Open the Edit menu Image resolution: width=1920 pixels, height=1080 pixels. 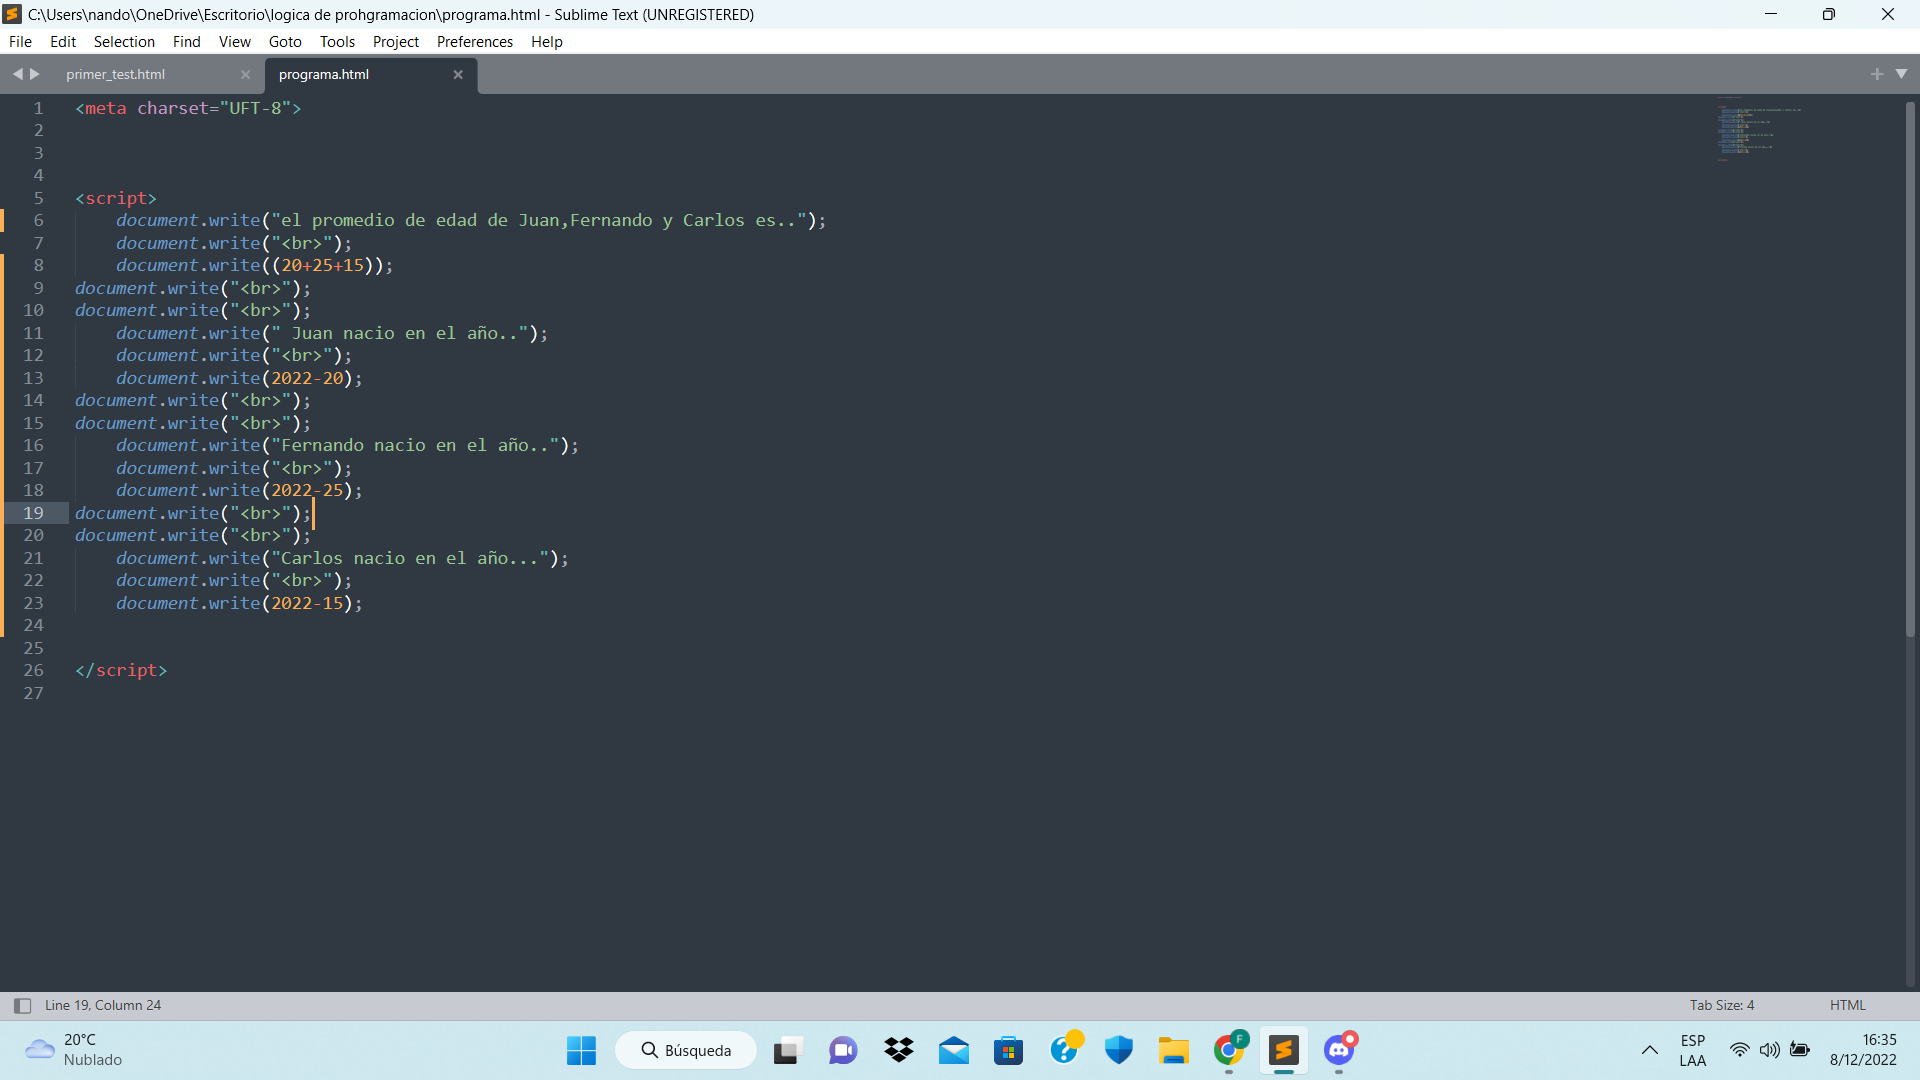63,41
